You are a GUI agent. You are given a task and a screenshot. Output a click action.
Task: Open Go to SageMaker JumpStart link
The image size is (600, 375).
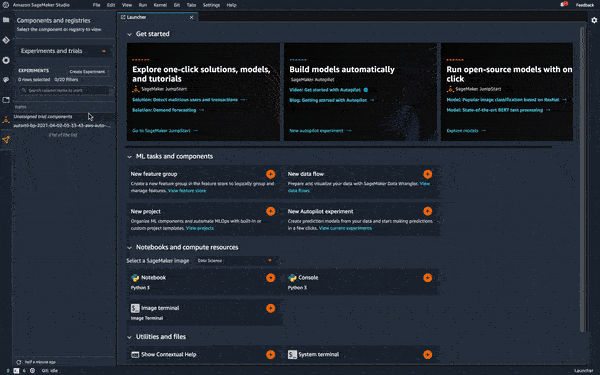coord(165,130)
